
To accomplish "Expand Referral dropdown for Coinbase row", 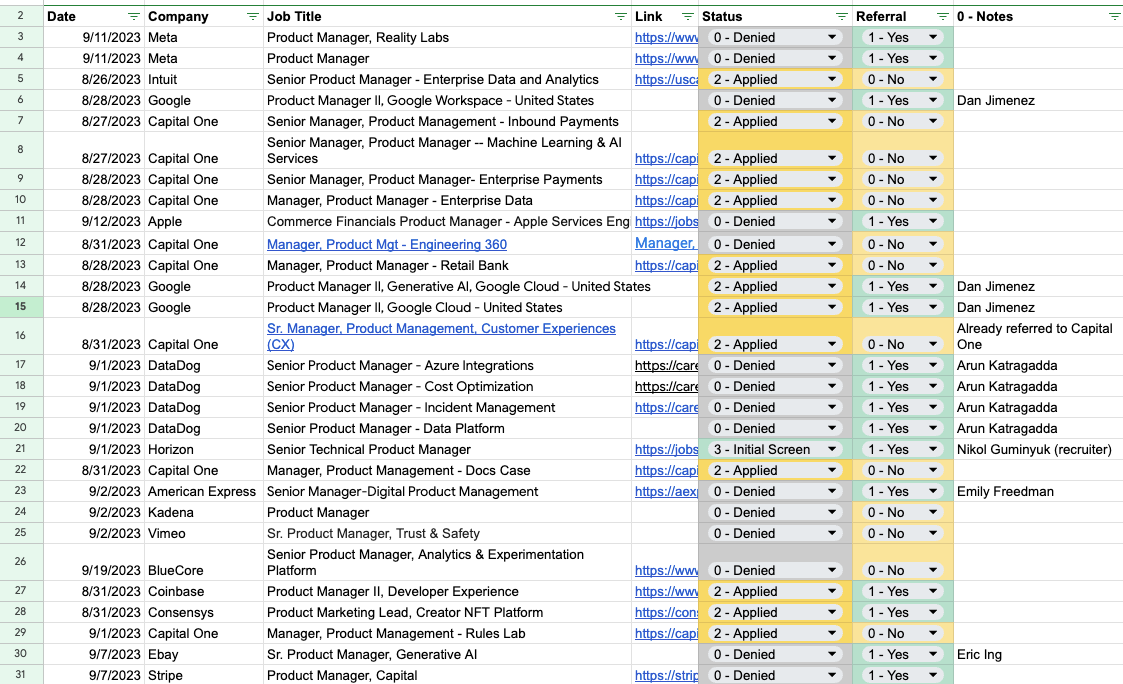I will click(932, 592).
